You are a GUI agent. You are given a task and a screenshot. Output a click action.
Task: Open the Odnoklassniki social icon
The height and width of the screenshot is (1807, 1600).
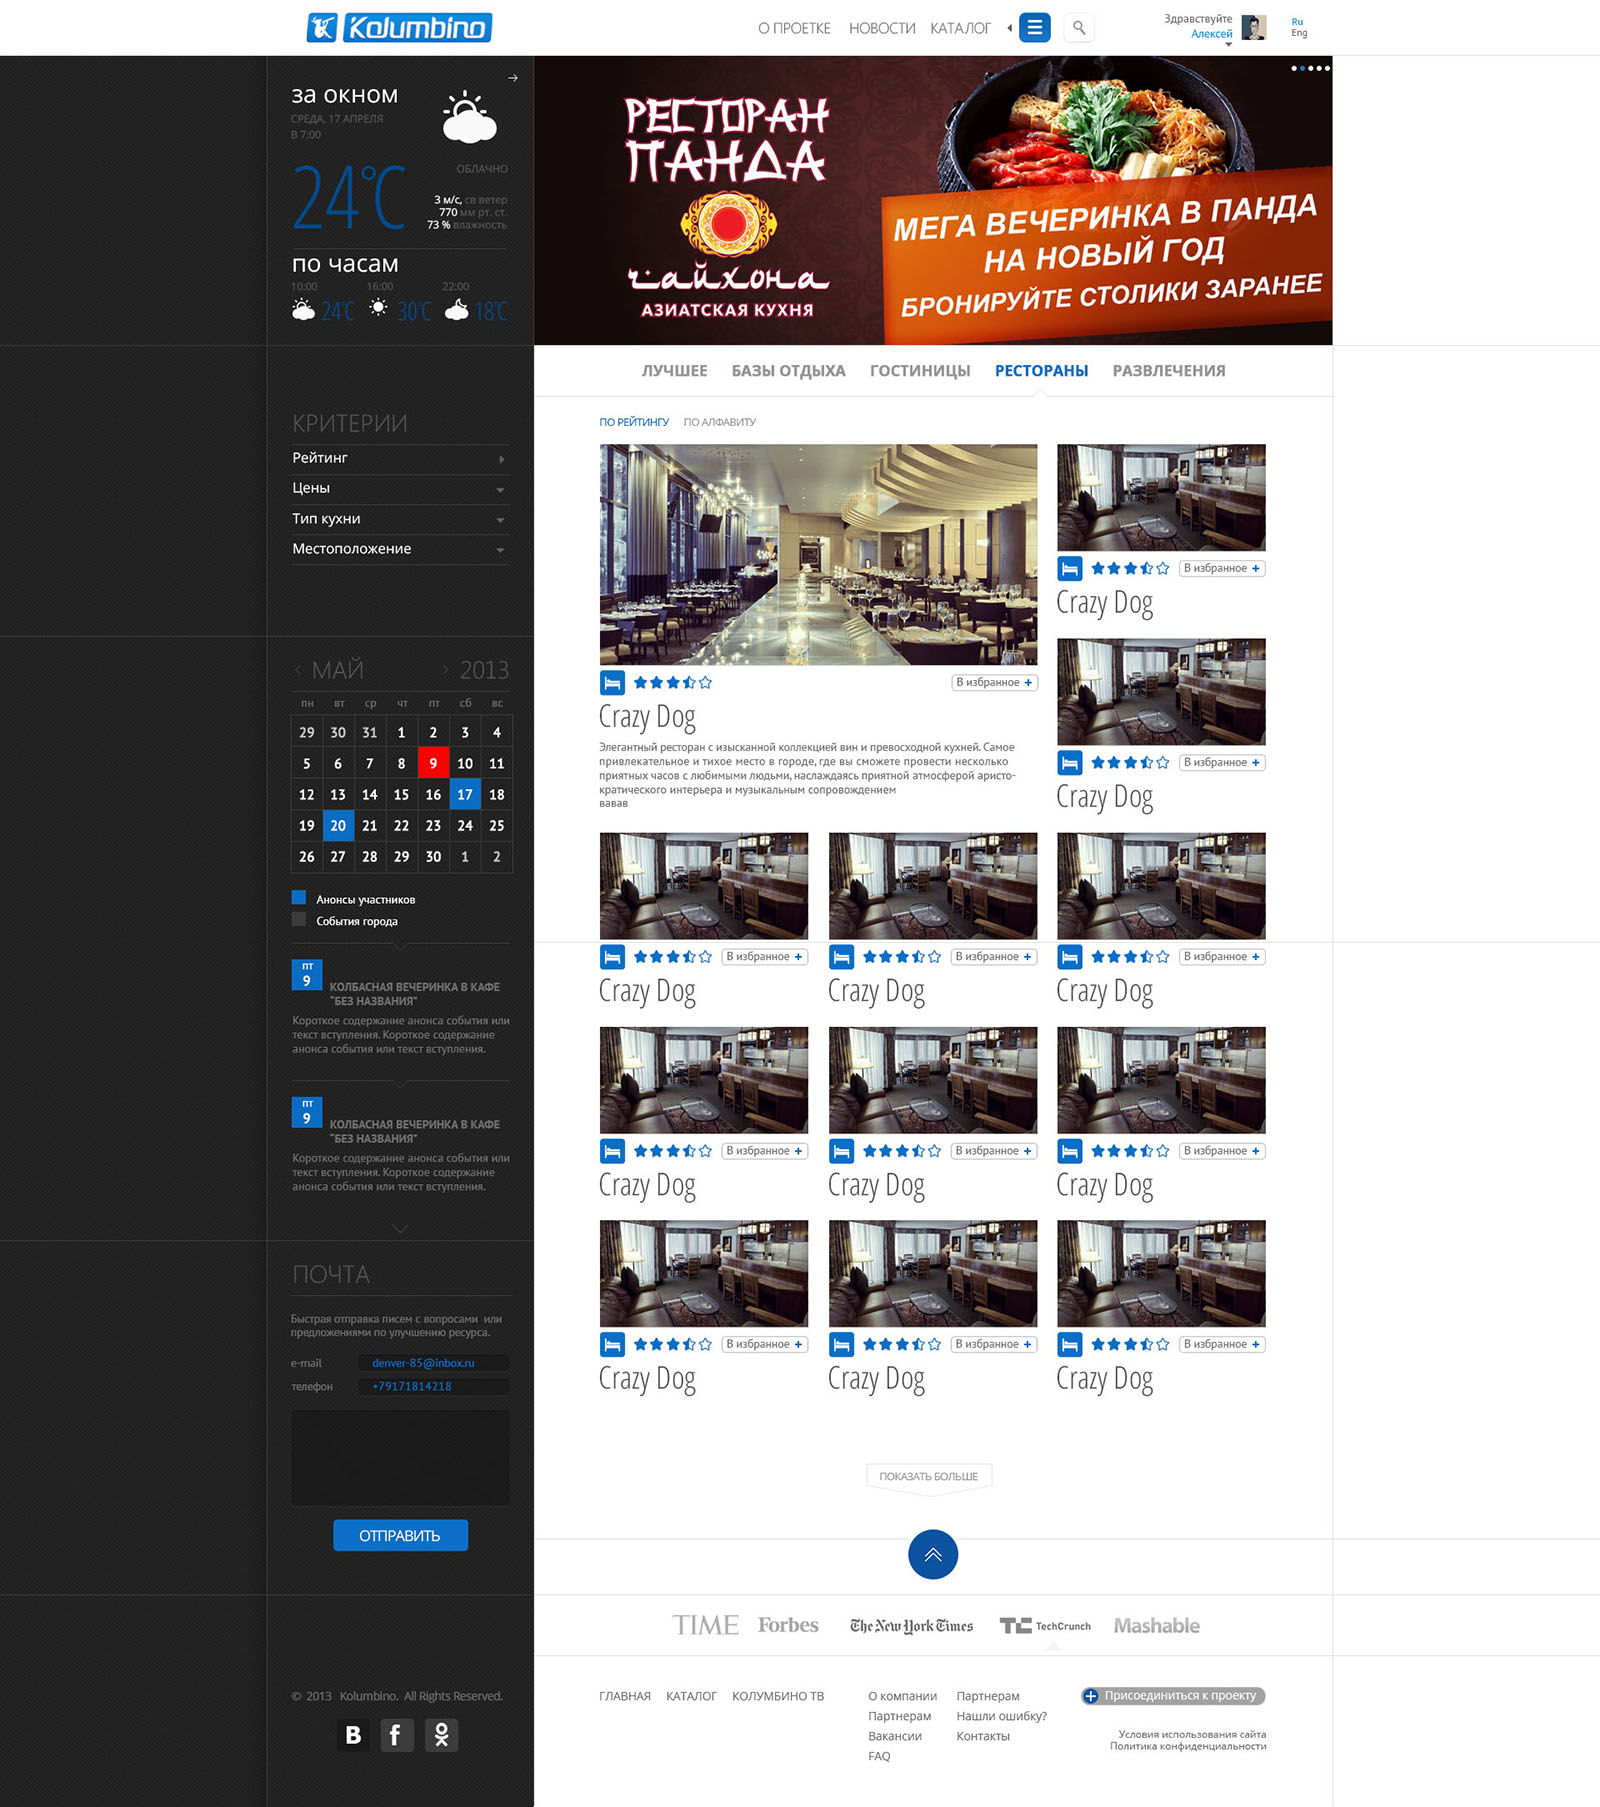point(441,1735)
